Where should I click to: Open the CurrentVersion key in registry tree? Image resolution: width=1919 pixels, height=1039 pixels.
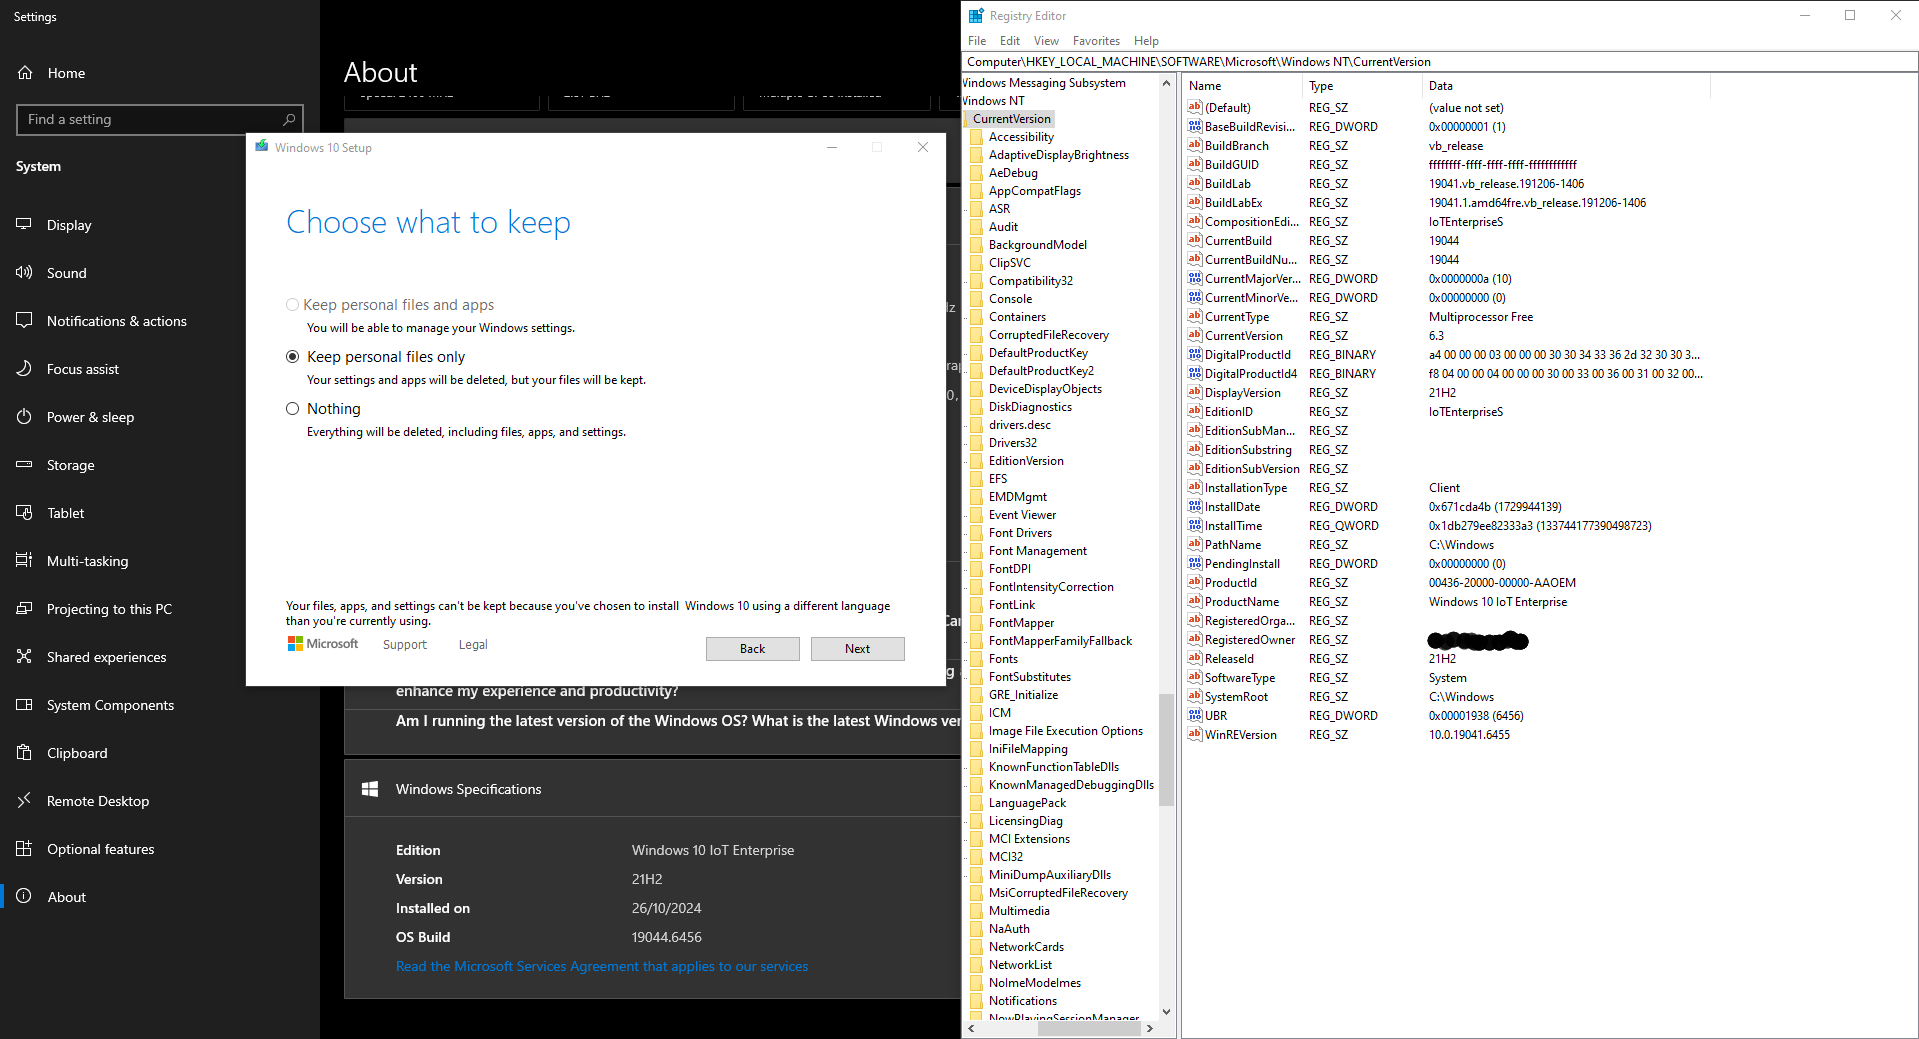click(1011, 119)
